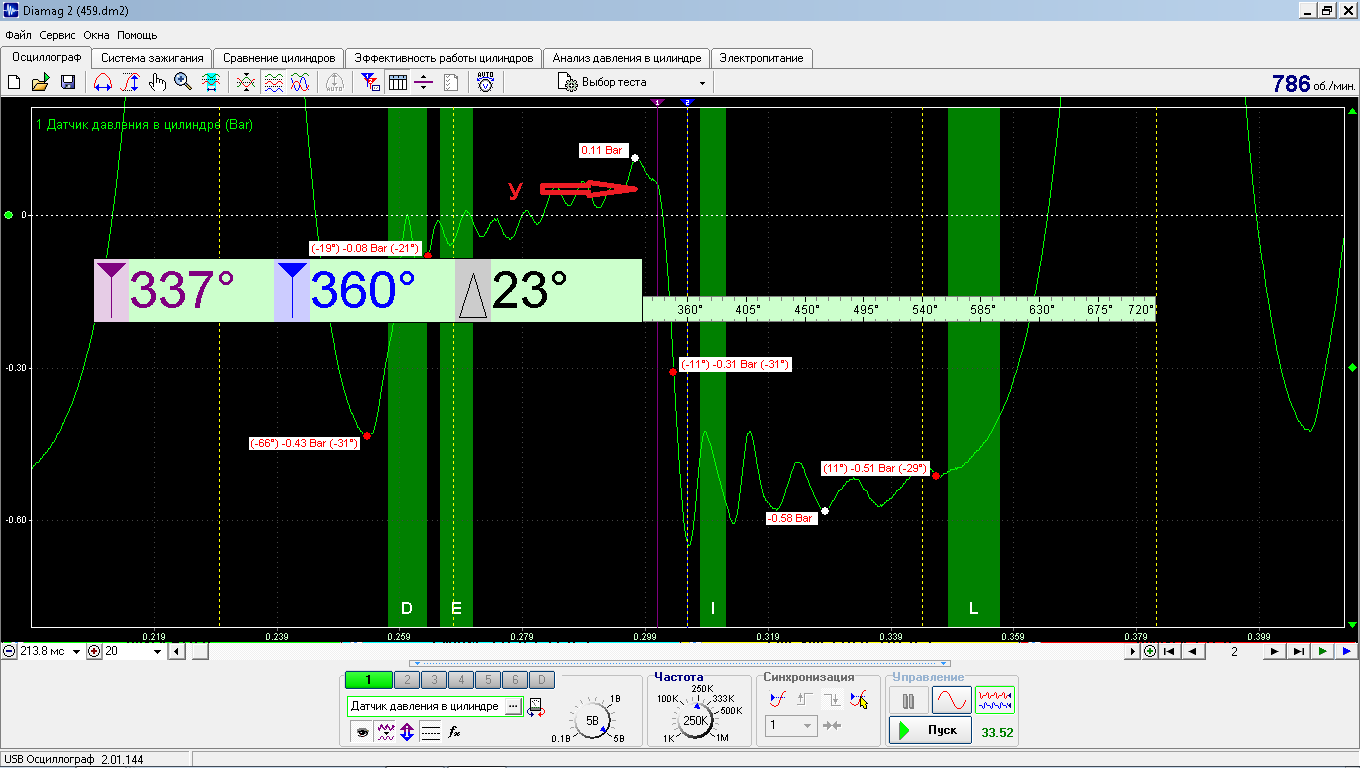Click the stacked waveforms display mode icon

coord(273,82)
